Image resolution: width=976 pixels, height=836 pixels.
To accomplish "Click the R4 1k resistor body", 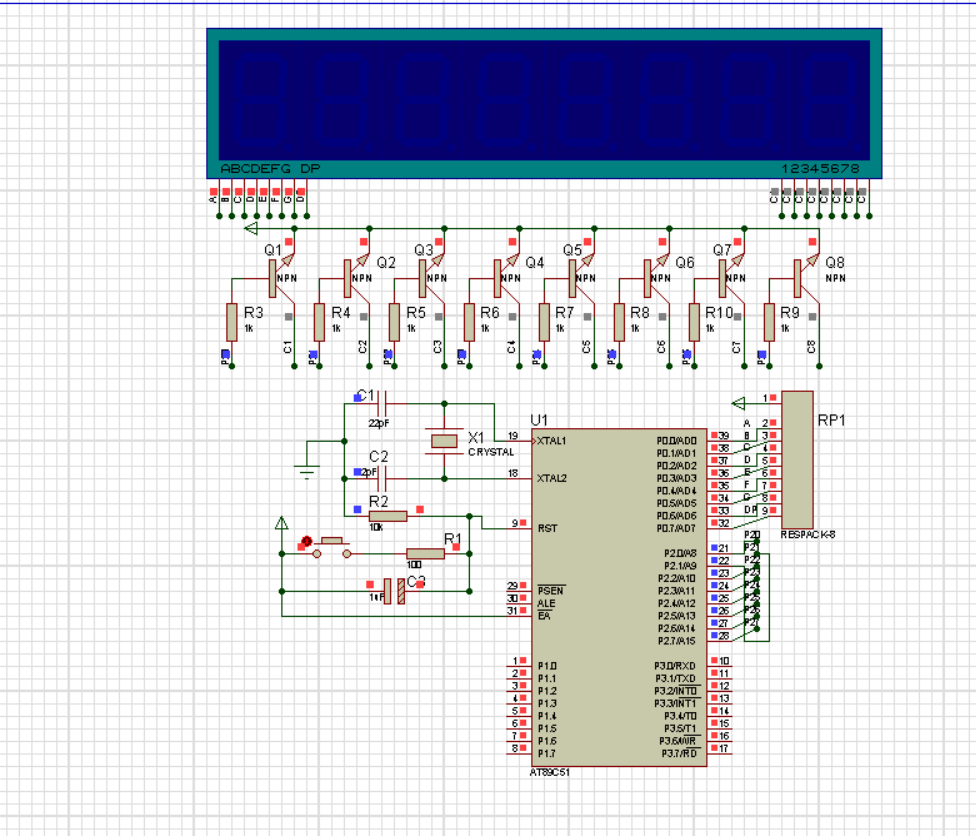I will (x=319, y=322).
